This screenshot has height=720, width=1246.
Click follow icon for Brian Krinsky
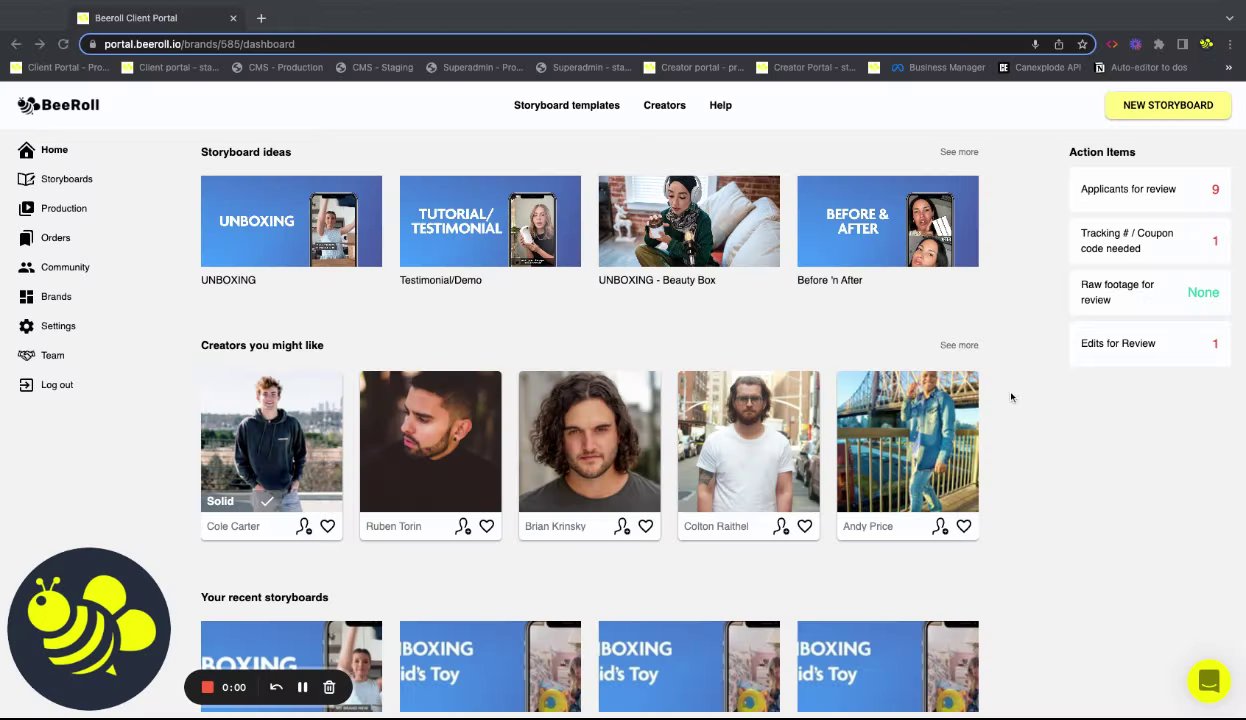coord(622,526)
